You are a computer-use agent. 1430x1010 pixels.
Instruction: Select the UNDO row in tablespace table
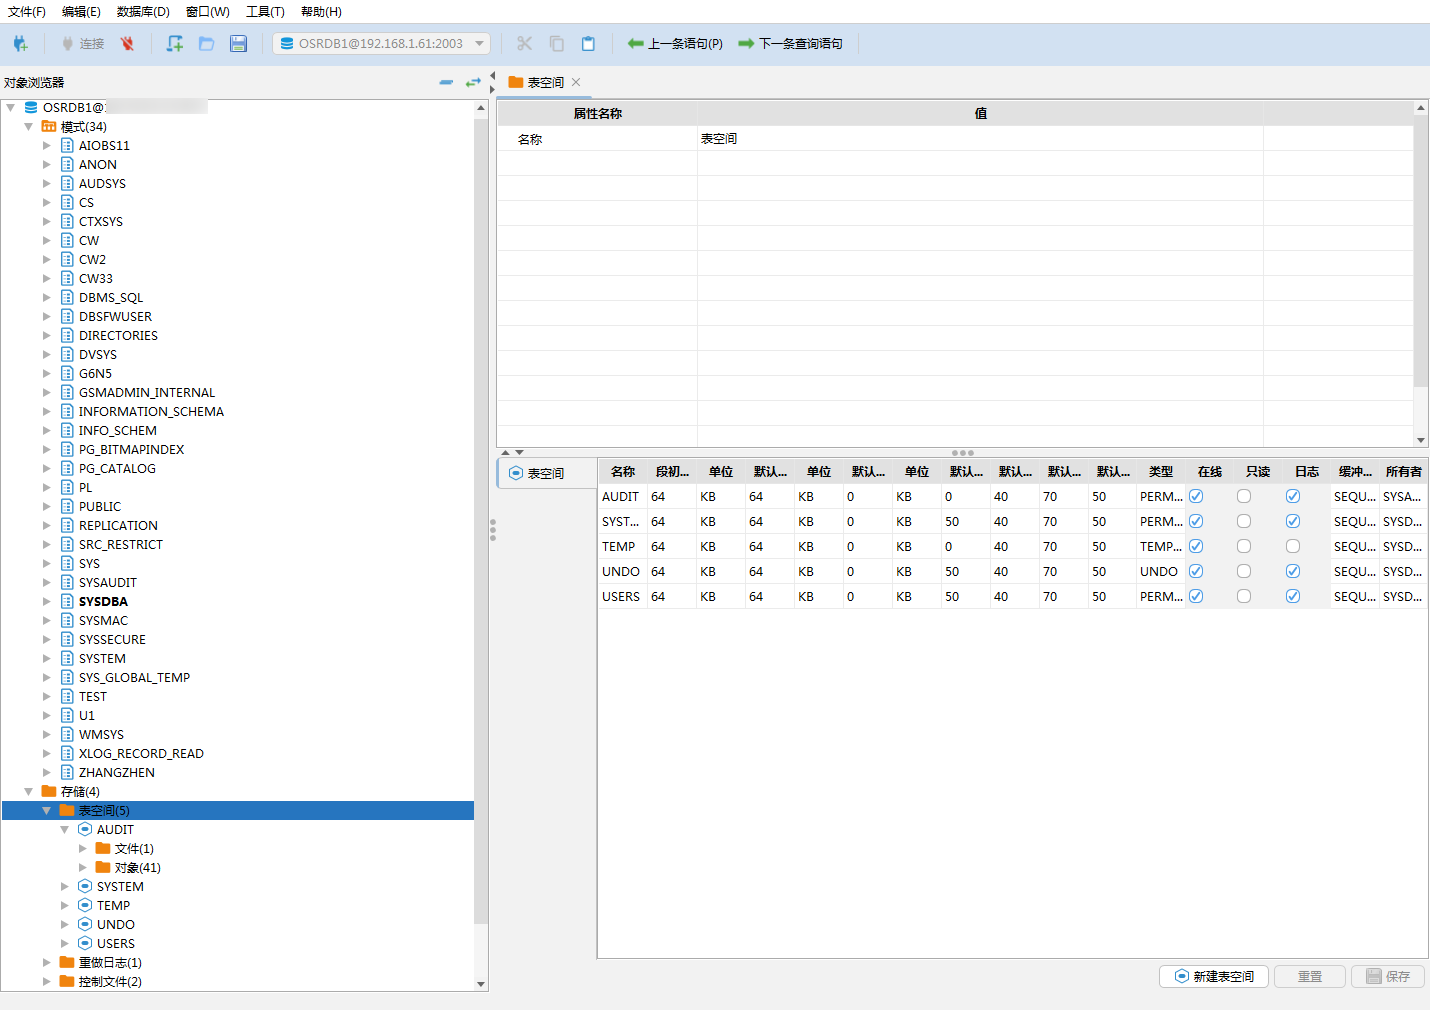(x=621, y=571)
